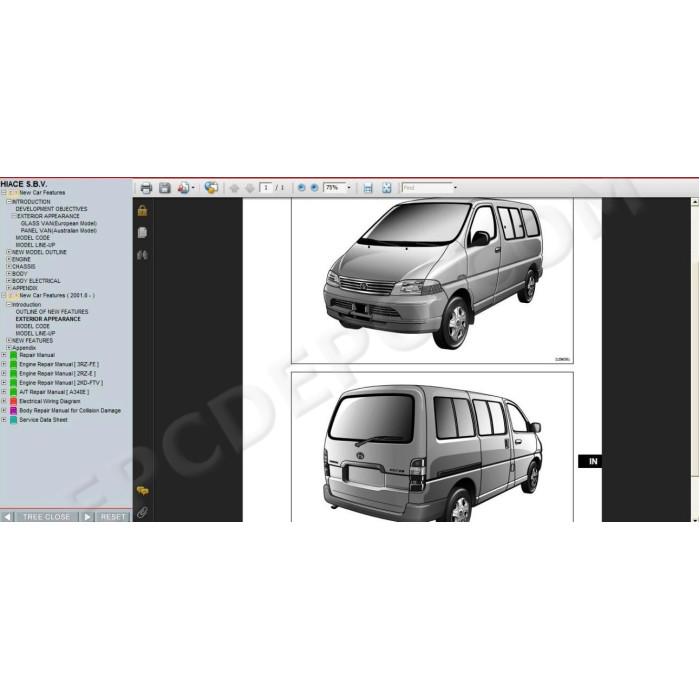Open Body Repair Manual for Collision Damage
Screen dimensions: 700x700
[x=70, y=411]
